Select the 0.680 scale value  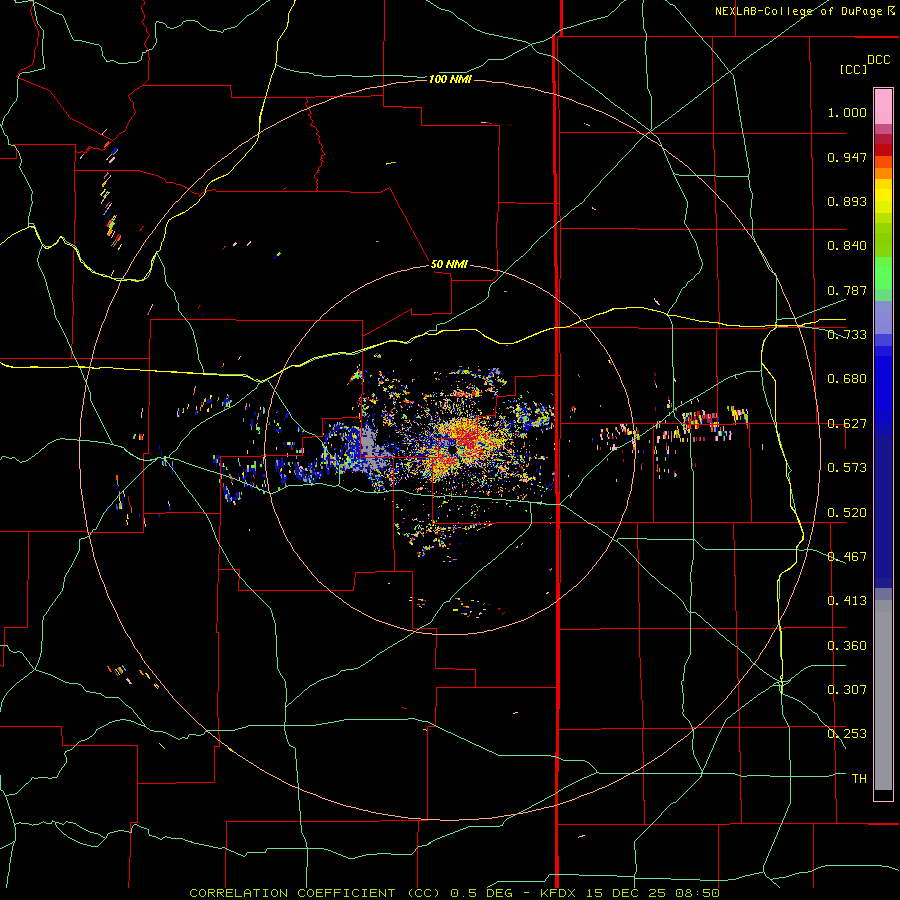(x=847, y=379)
